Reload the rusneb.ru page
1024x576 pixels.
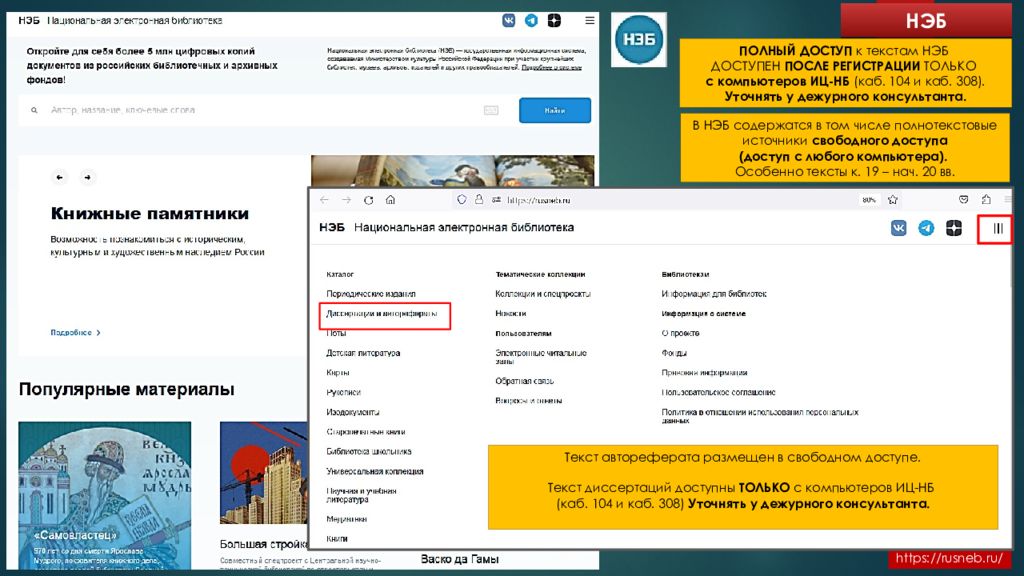pos(368,200)
